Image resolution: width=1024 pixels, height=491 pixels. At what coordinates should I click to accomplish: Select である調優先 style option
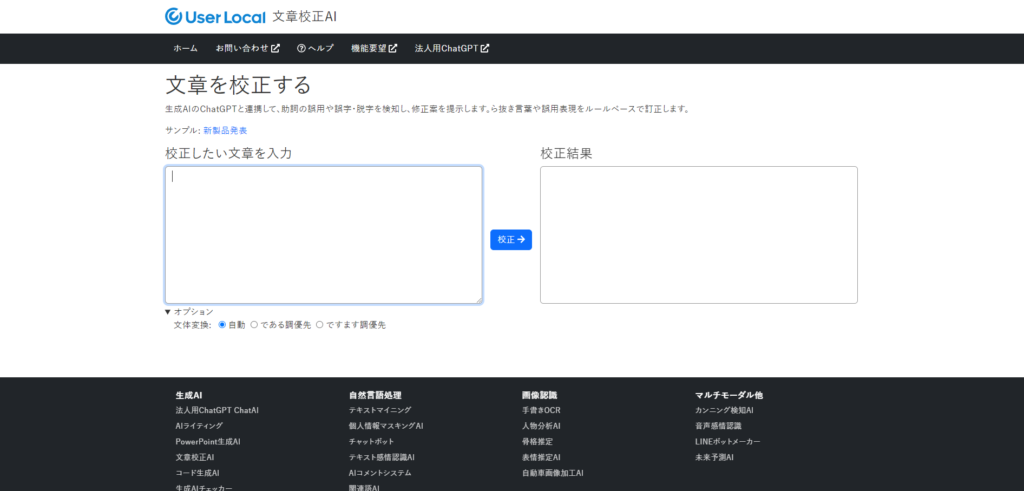coord(254,325)
